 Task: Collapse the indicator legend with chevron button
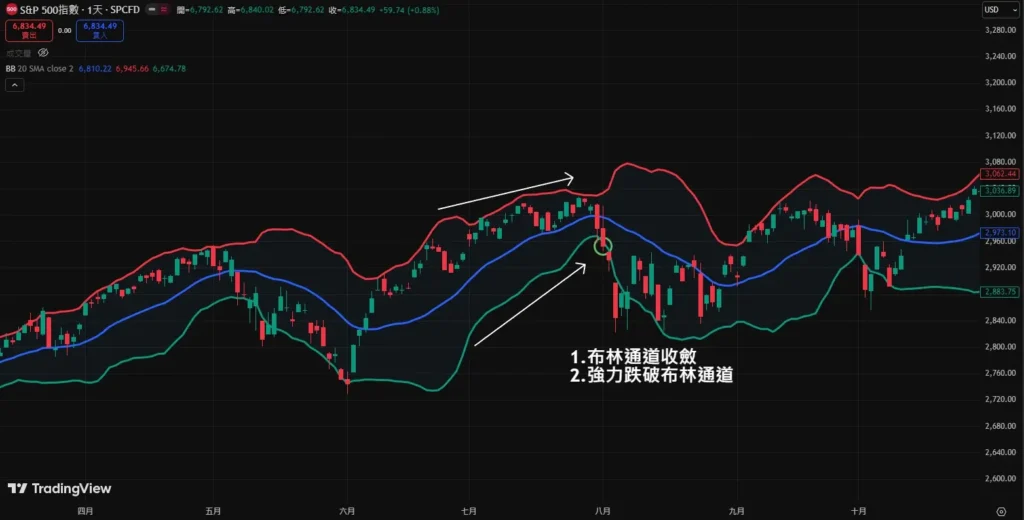(14, 85)
